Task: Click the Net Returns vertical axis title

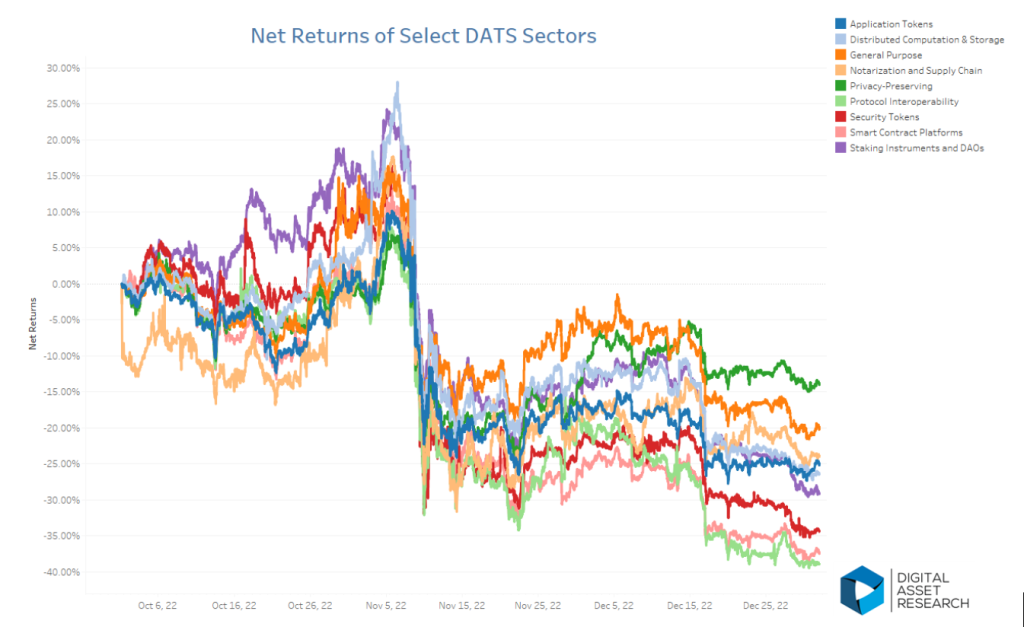Action: 33,324
